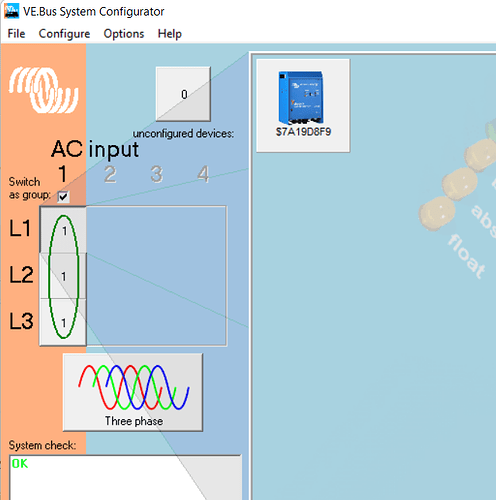The width and height of the screenshot is (496, 500).
Task: Click the unconfigured devices label
Action: point(183,134)
